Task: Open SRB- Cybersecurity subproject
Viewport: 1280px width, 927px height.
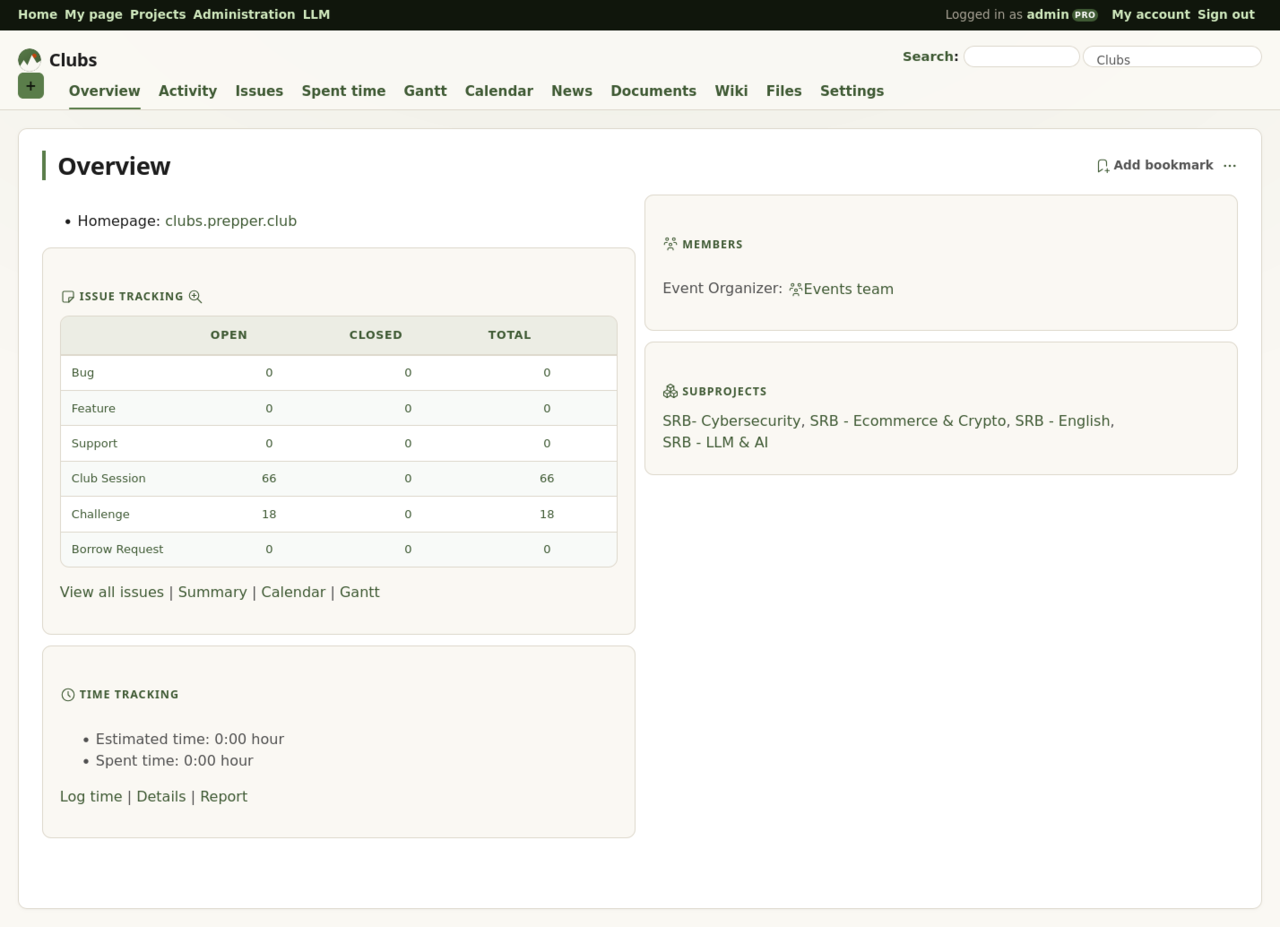Action: click(732, 421)
